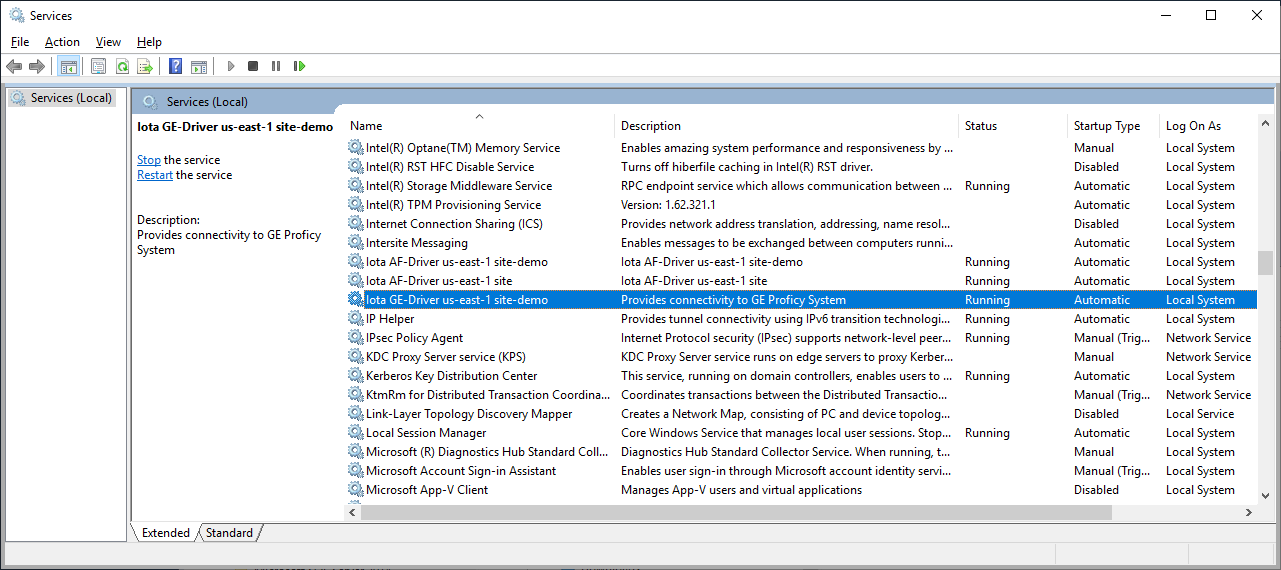
Task: Click 'Network Service' cell for IPsec Policy Agent
Action: pos(1208,338)
